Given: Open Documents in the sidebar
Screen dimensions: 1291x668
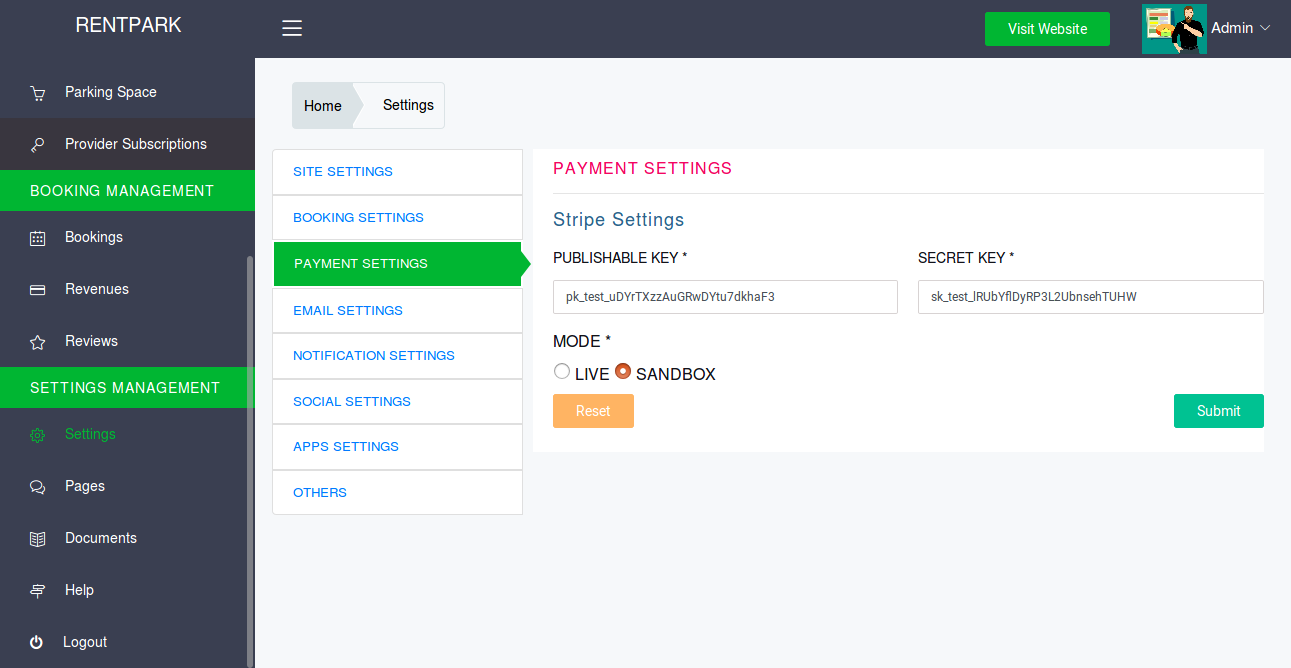Looking at the screenshot, I should [127, 538].
